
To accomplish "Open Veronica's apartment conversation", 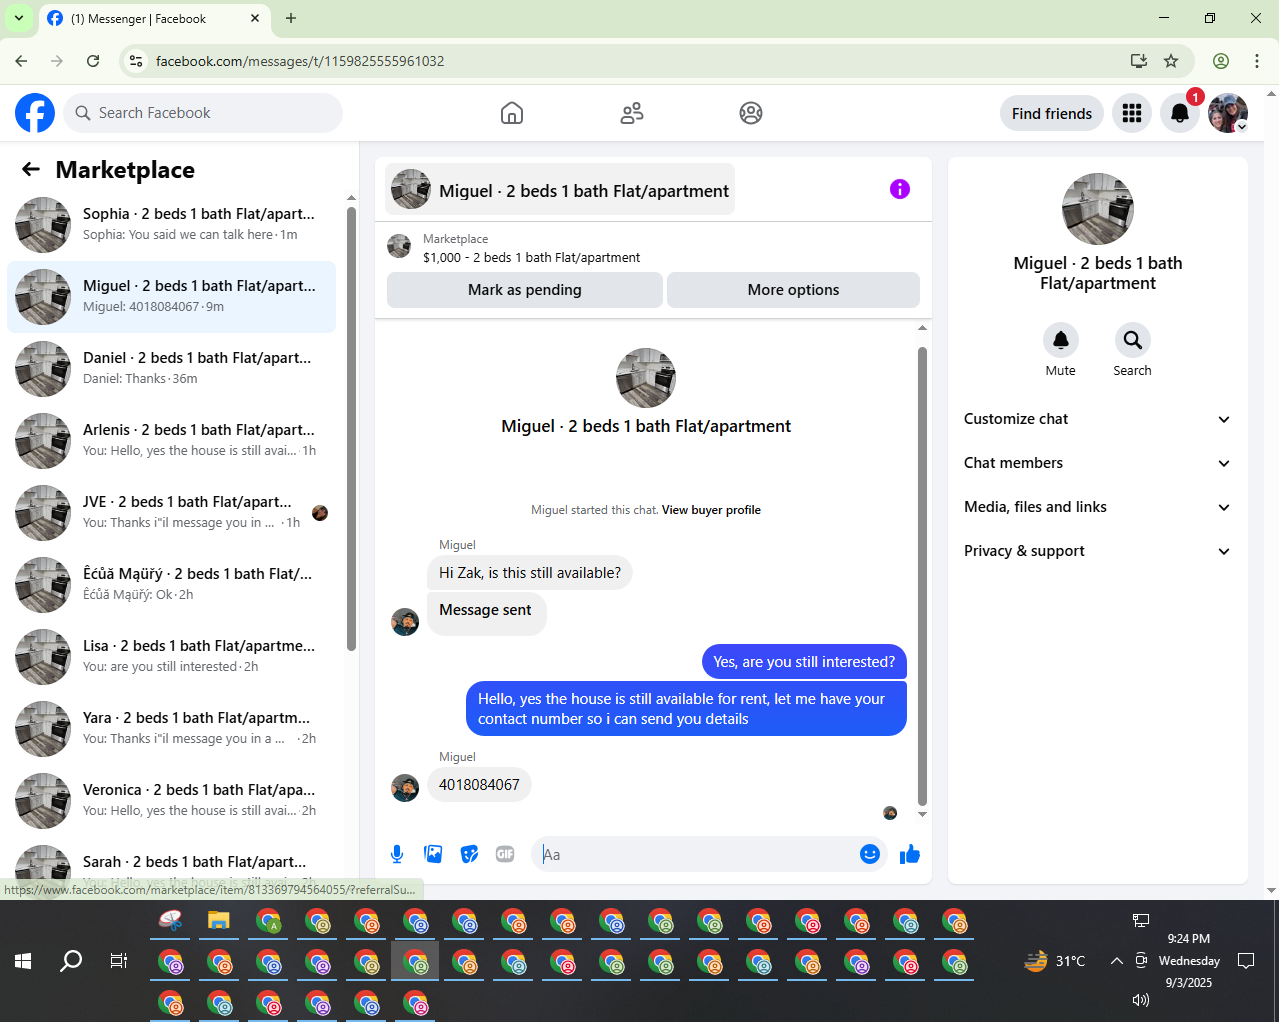I will click(171, 801).
